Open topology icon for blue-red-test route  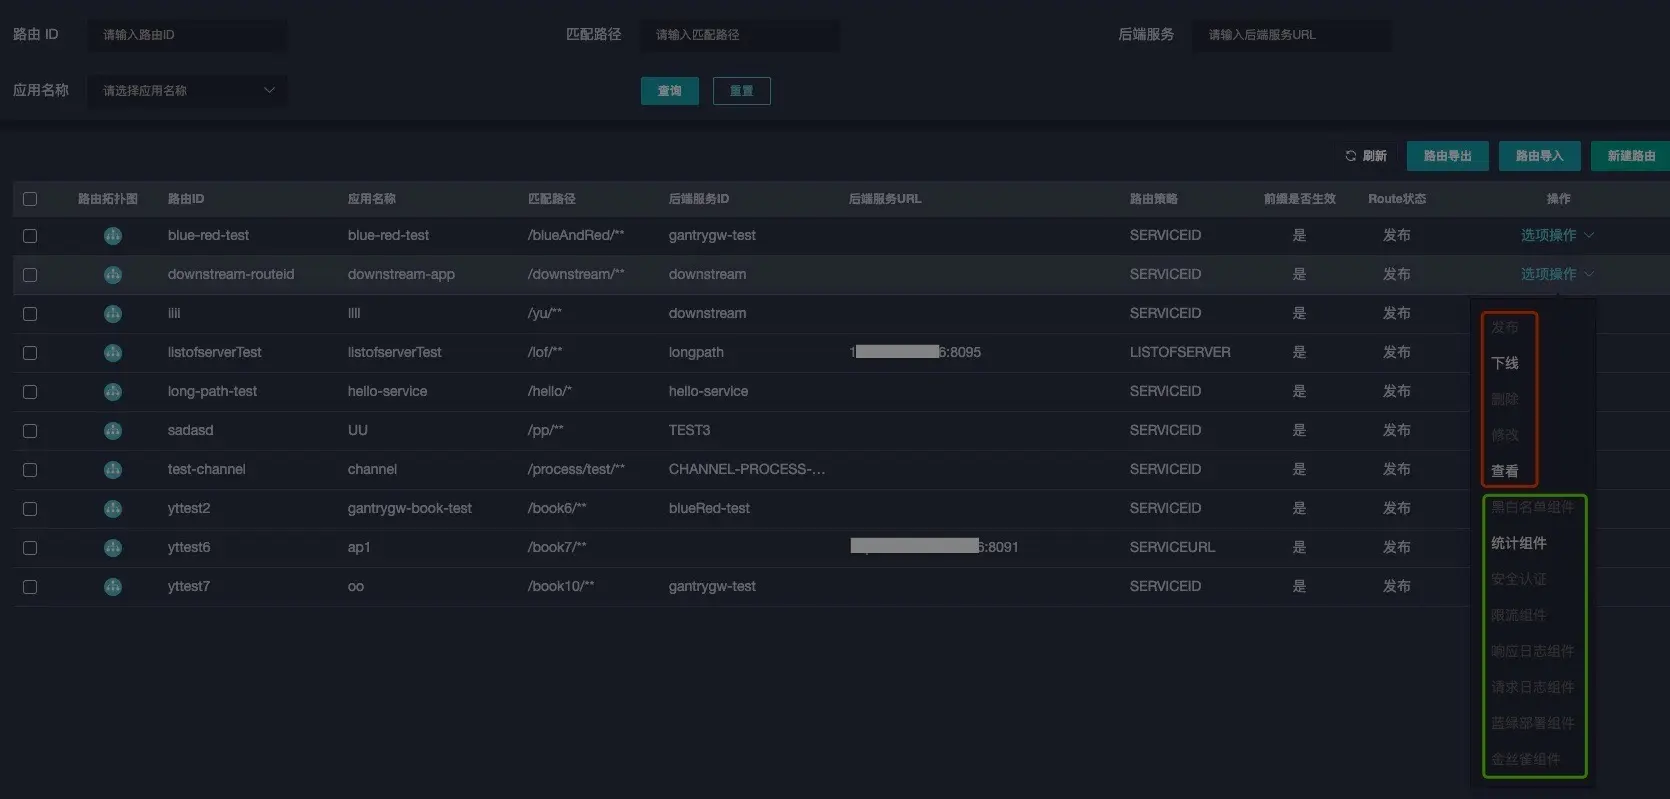[x=113, y=236]
